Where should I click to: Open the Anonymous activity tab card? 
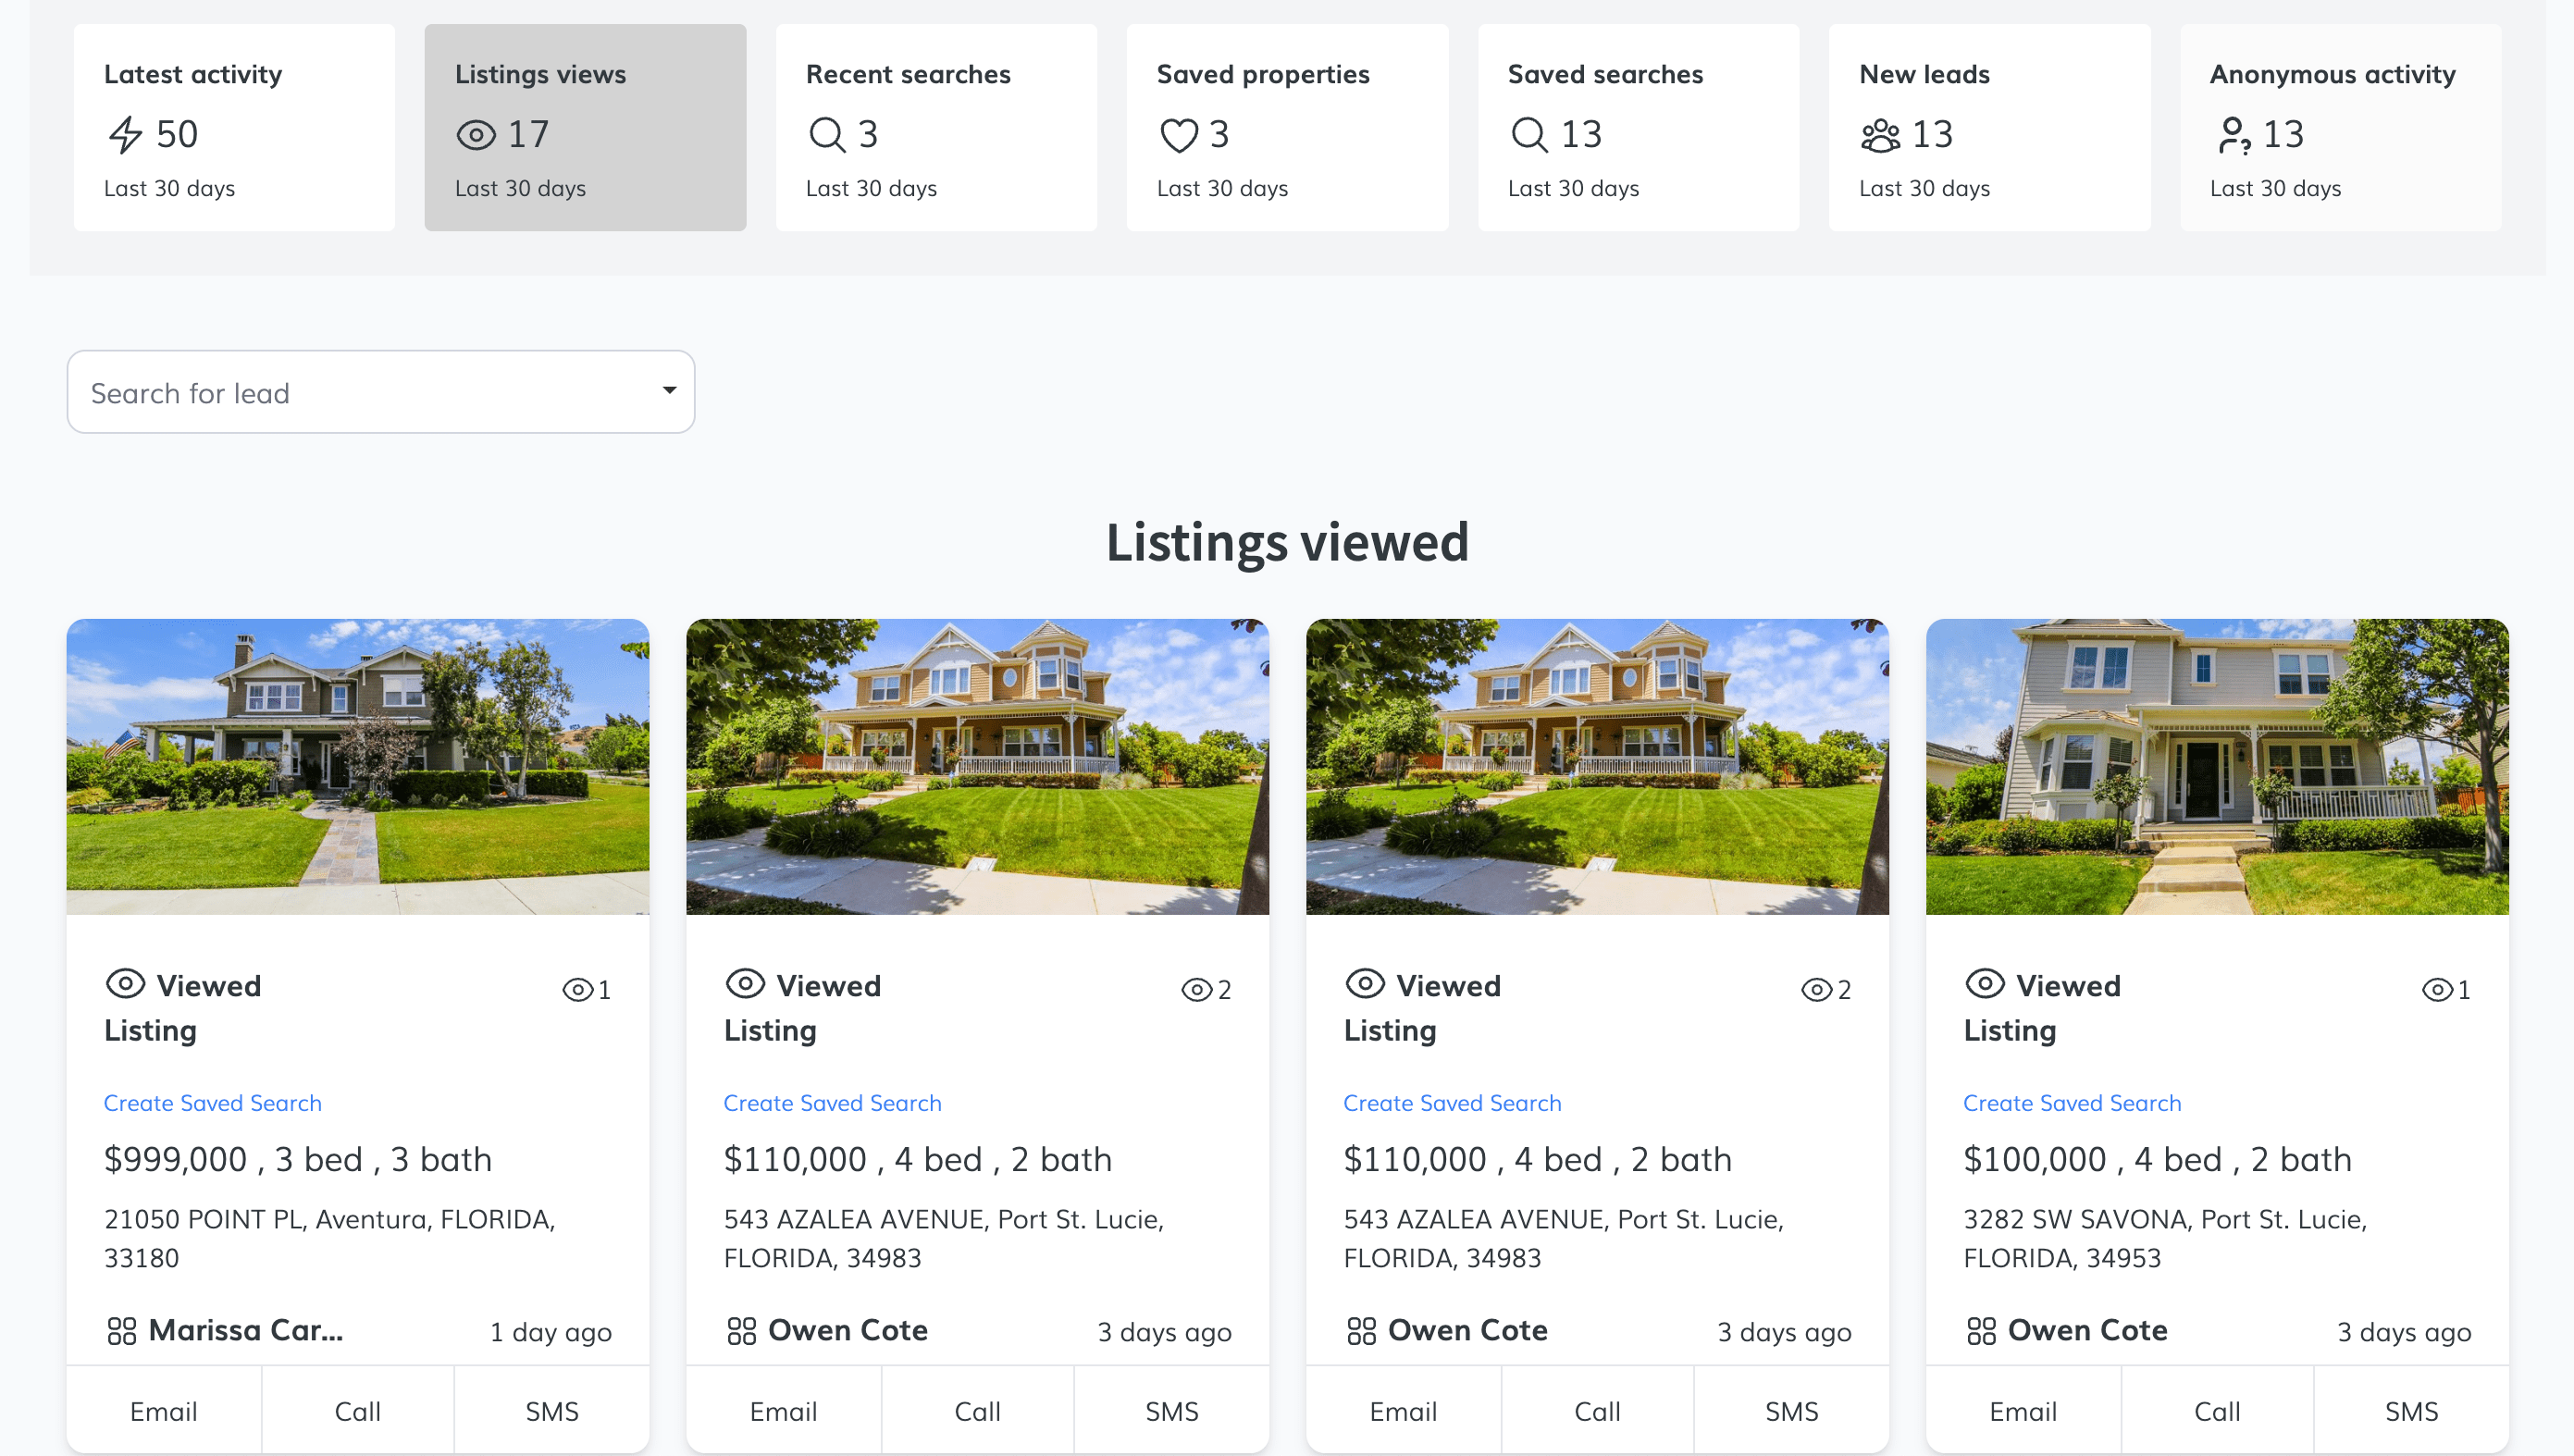(x=2340, y=127)
